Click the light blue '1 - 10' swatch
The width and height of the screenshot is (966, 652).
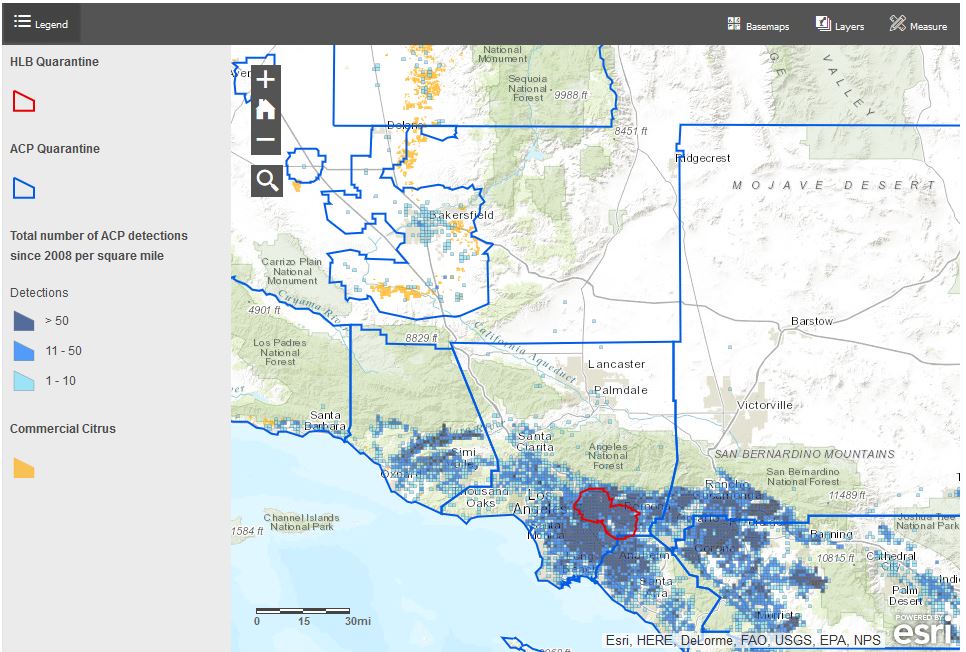[24, 381]
